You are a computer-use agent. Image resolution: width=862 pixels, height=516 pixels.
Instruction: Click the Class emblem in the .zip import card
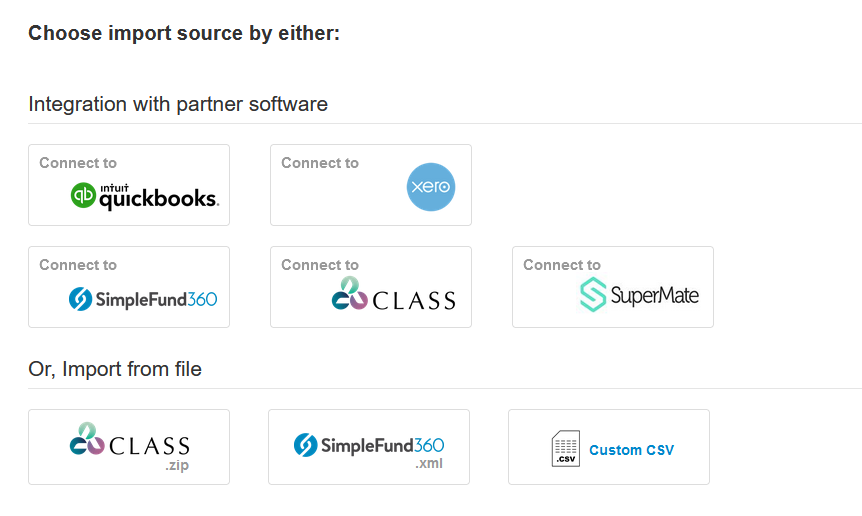(x=87, y=439)
